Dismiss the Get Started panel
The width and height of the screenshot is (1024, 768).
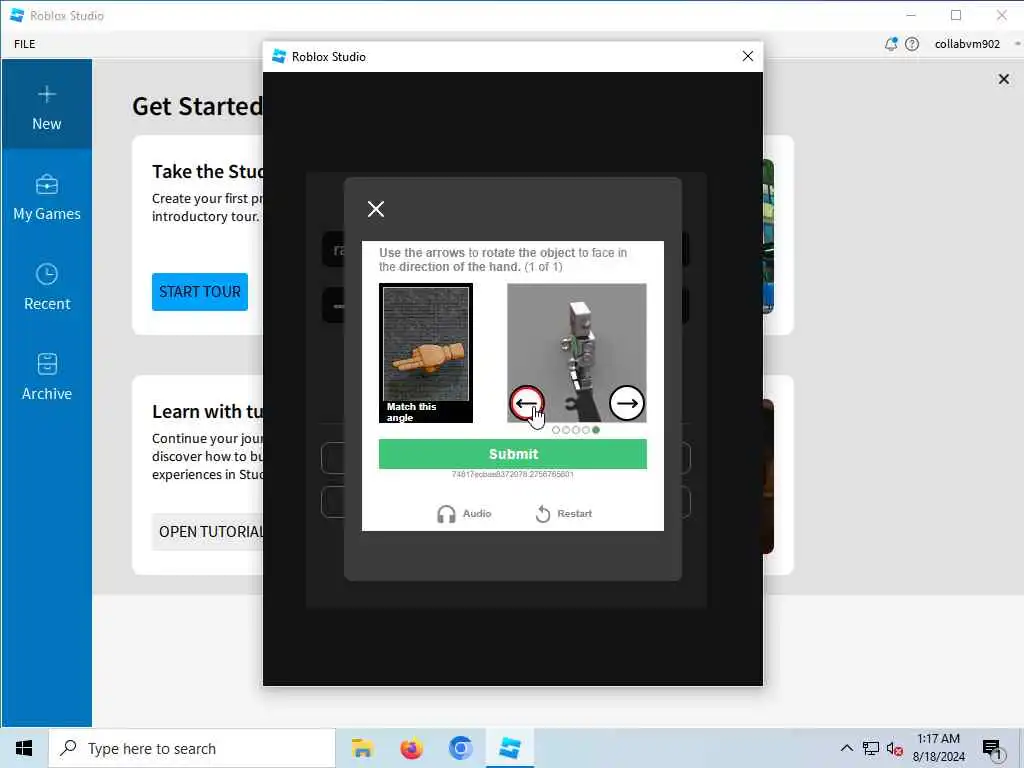tap(1004, 79)
